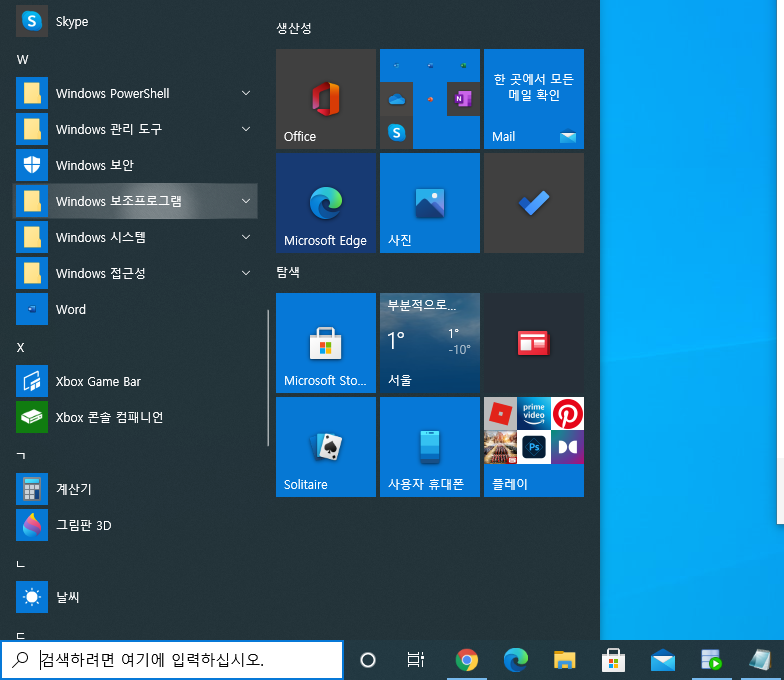Open 그림판 3D app
Image resolution: width=784 pixels, height=680 pixels.
point(135,525)
